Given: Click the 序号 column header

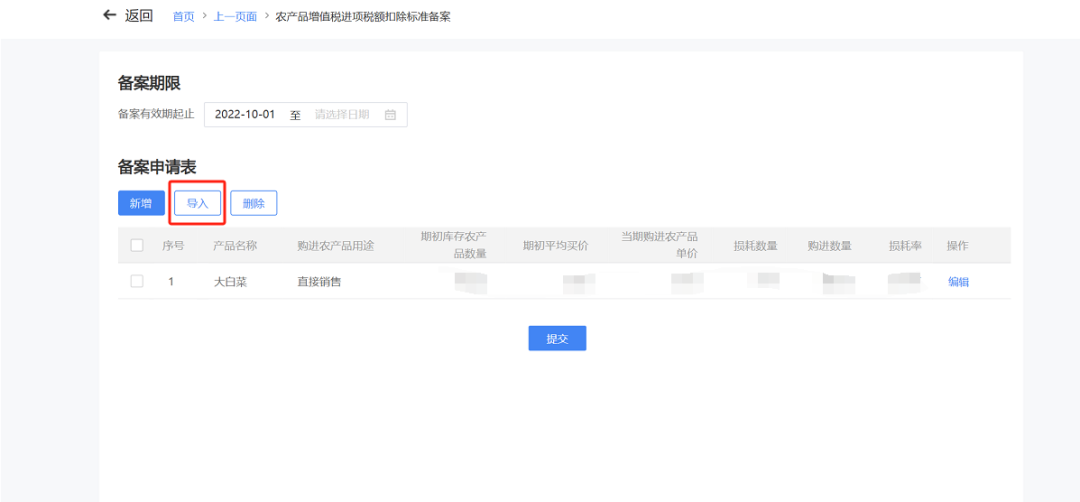Looking at the screenshot, I should 173,246.
